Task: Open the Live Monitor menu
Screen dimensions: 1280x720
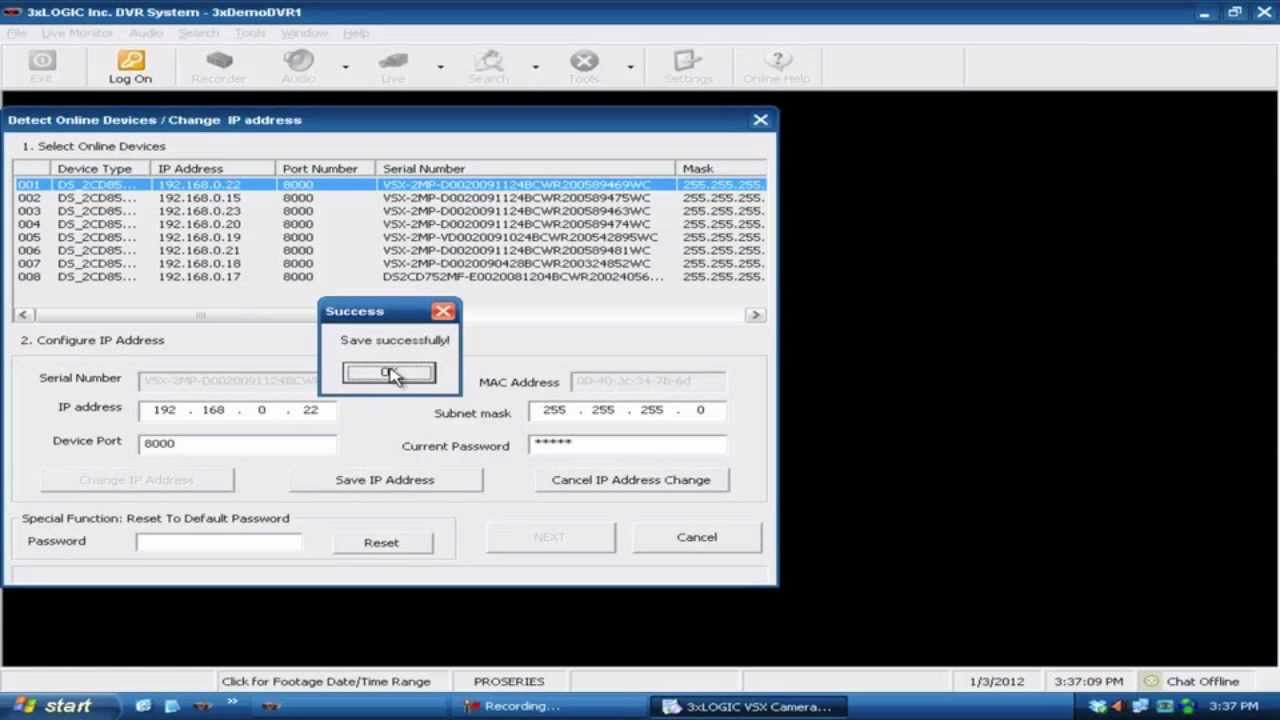Action: 77,33
